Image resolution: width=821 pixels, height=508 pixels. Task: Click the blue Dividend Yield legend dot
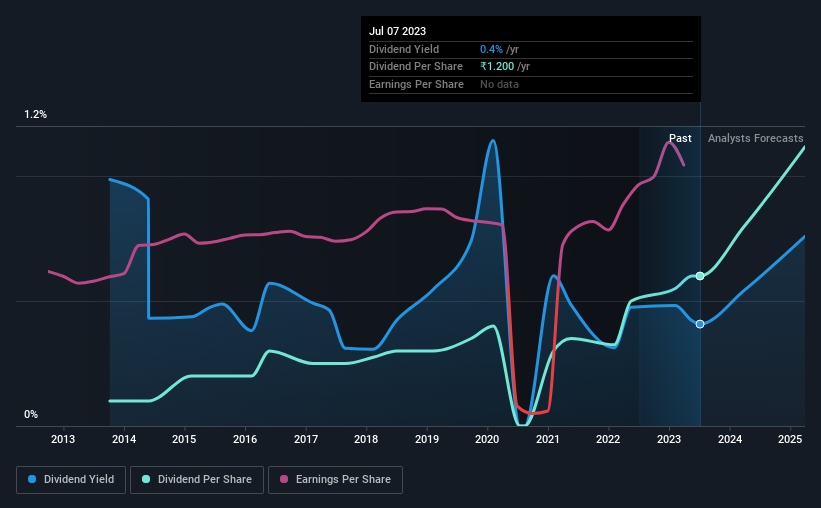[x=32, y=479]
